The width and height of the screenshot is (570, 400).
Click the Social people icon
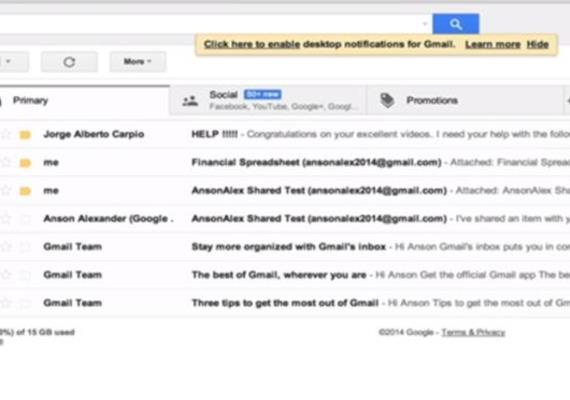[190, 101]
